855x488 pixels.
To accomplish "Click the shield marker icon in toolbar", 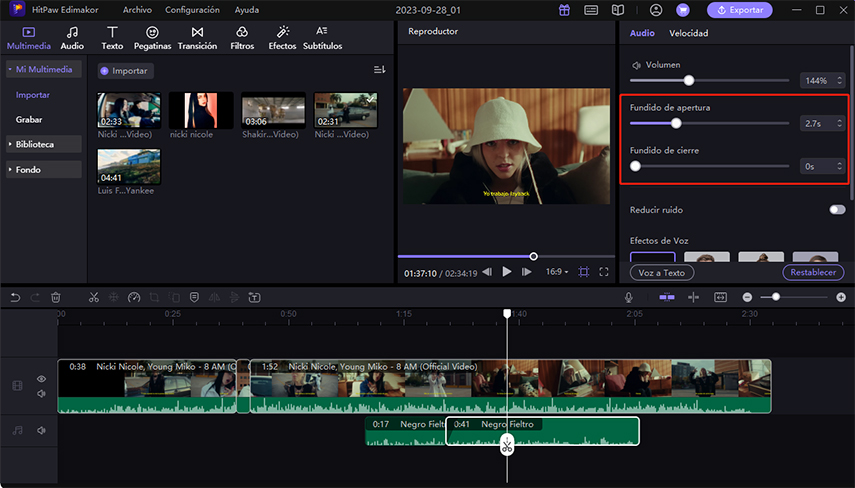I will tap(194, 297).
